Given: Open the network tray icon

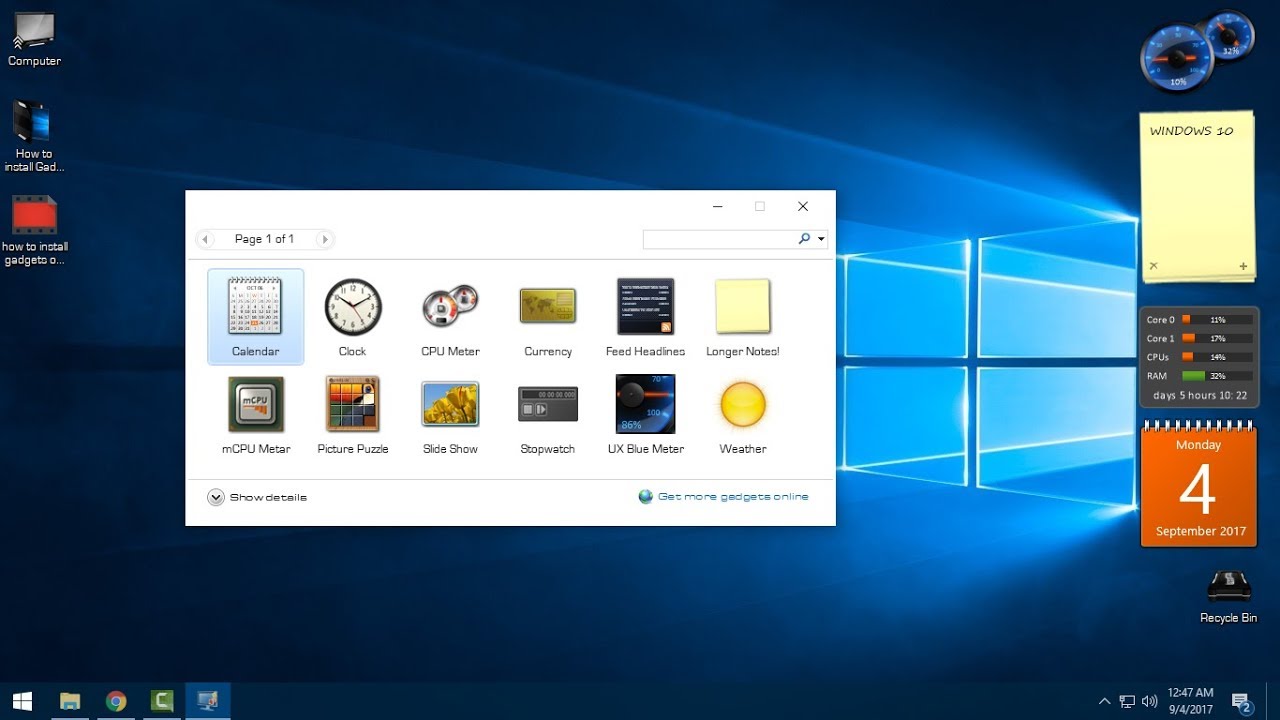Looking at the screenshot, I should tap(1127, 701).
